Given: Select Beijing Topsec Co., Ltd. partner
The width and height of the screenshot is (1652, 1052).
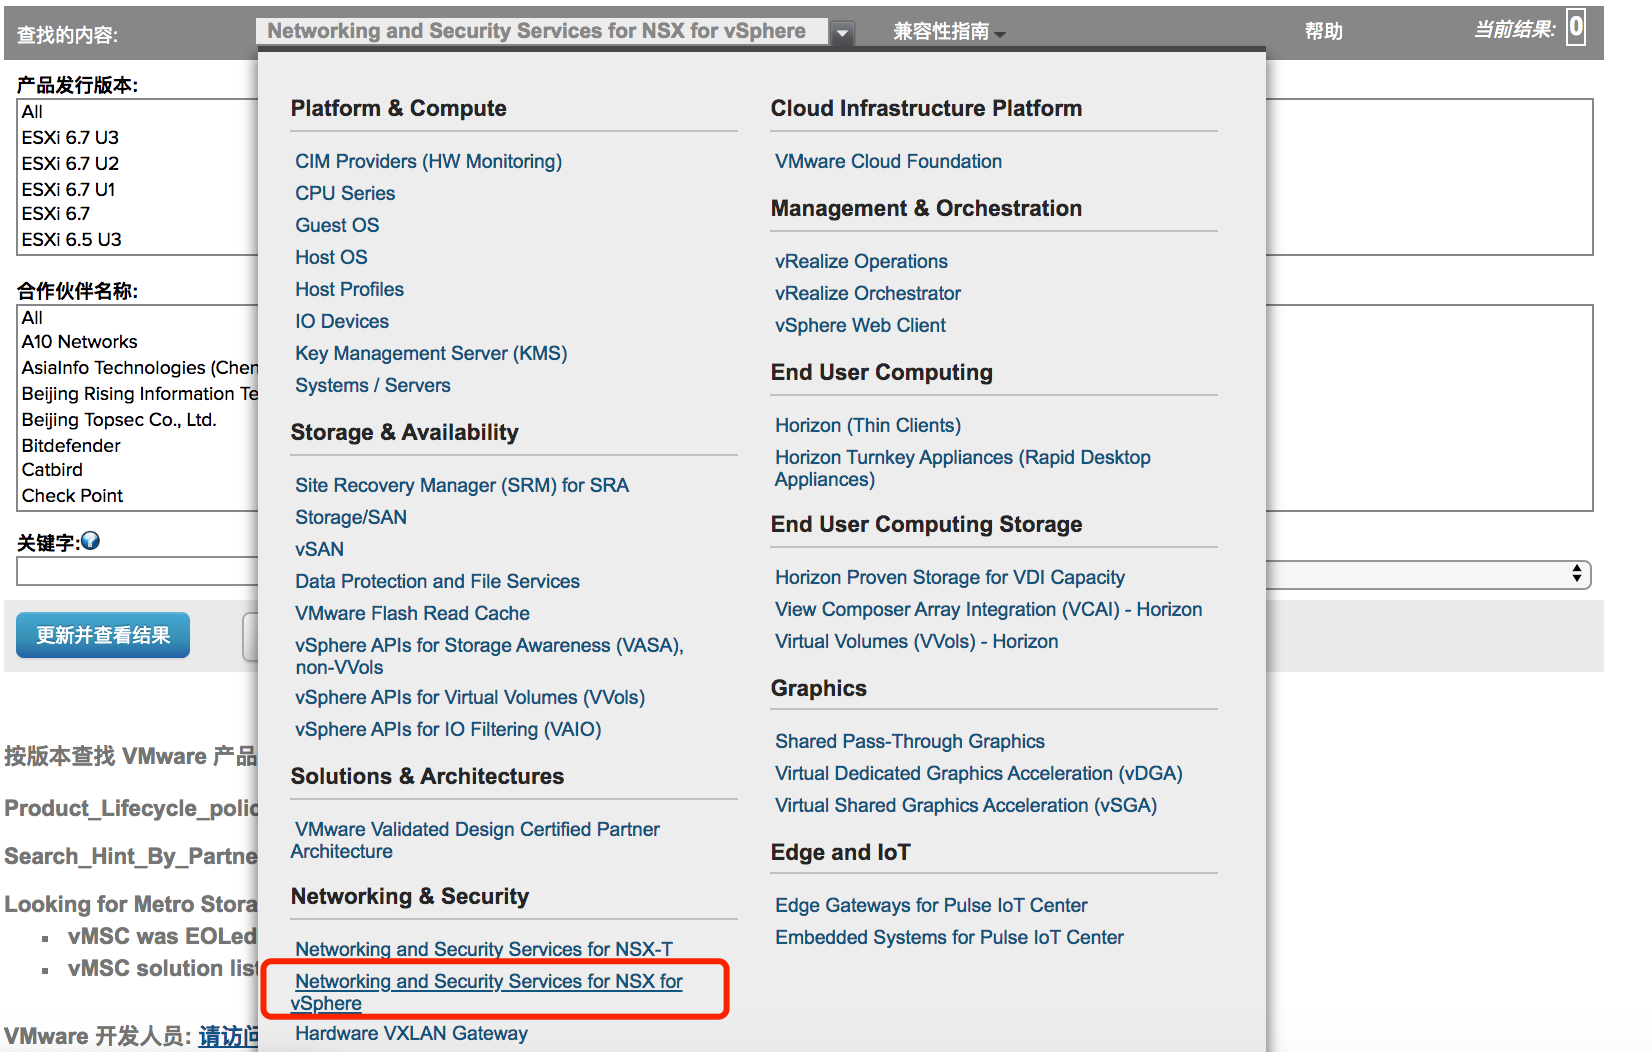Looking at the screenshot, I should pos(119,420).
